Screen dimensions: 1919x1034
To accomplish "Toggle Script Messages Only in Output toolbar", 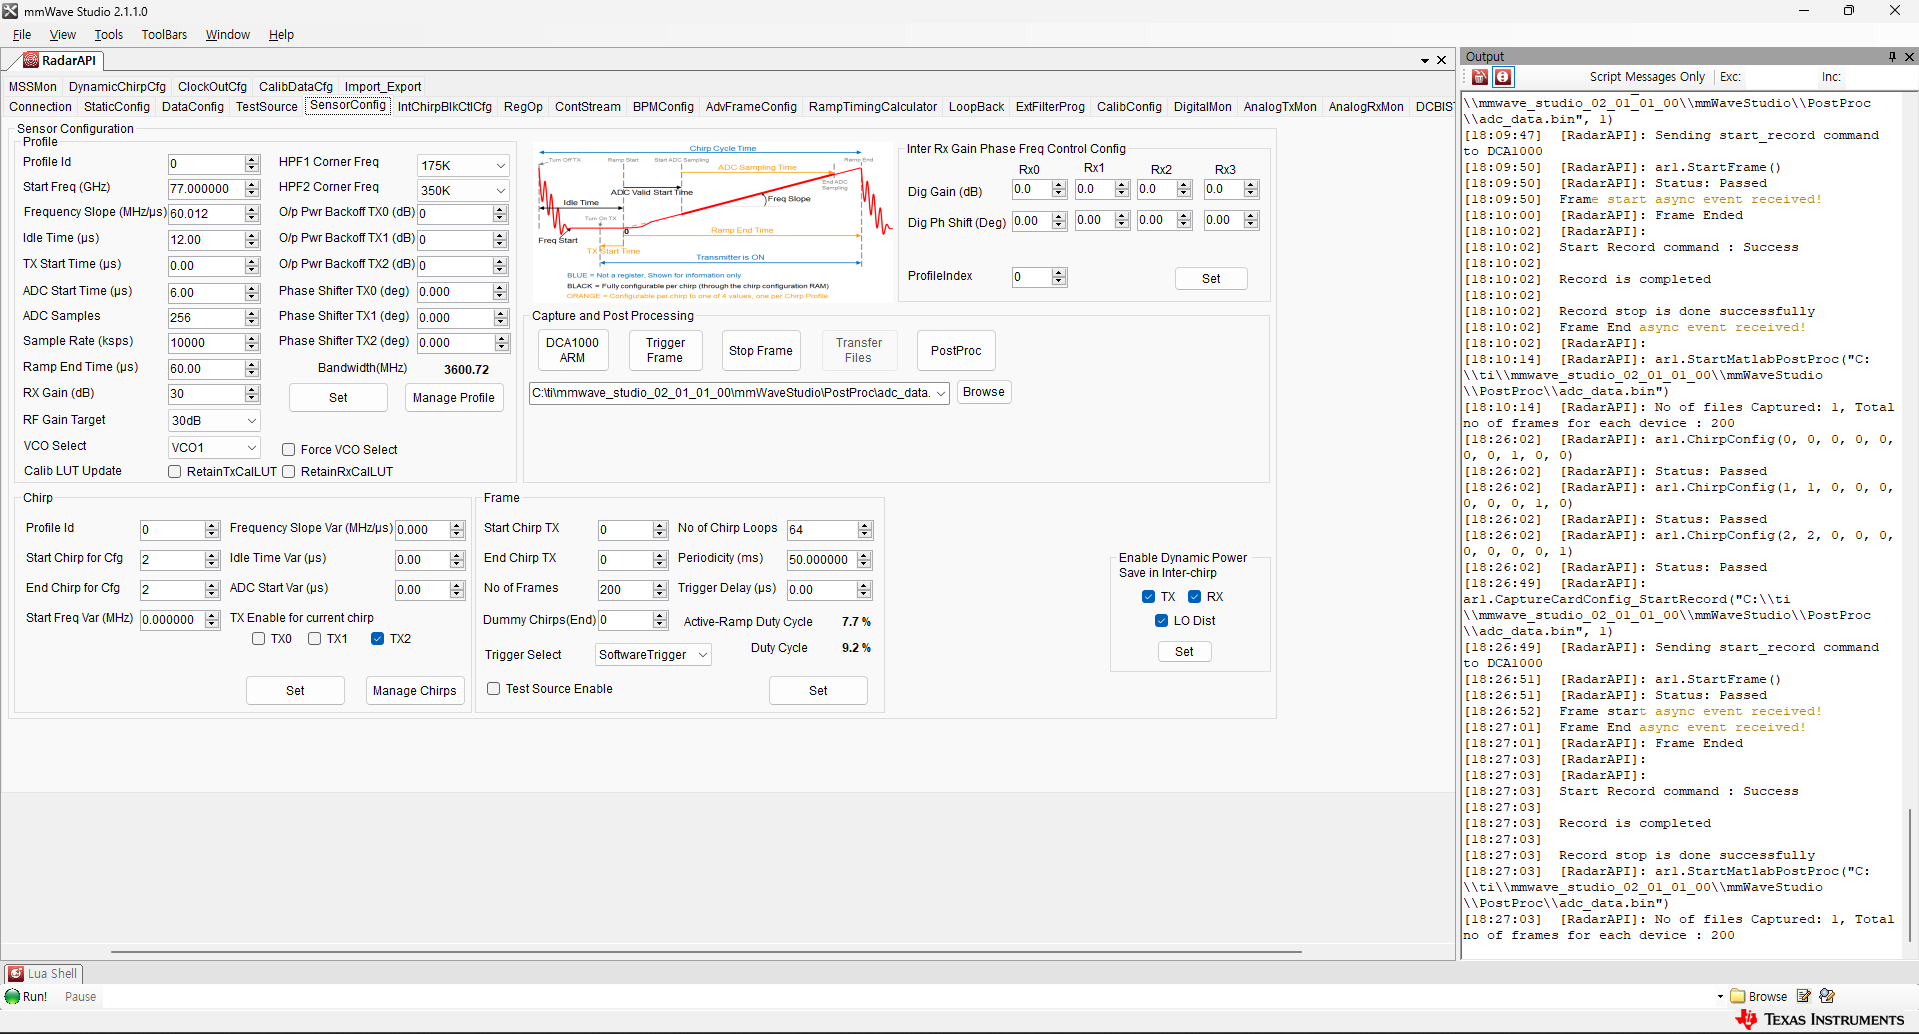I will coord(1647,77).
